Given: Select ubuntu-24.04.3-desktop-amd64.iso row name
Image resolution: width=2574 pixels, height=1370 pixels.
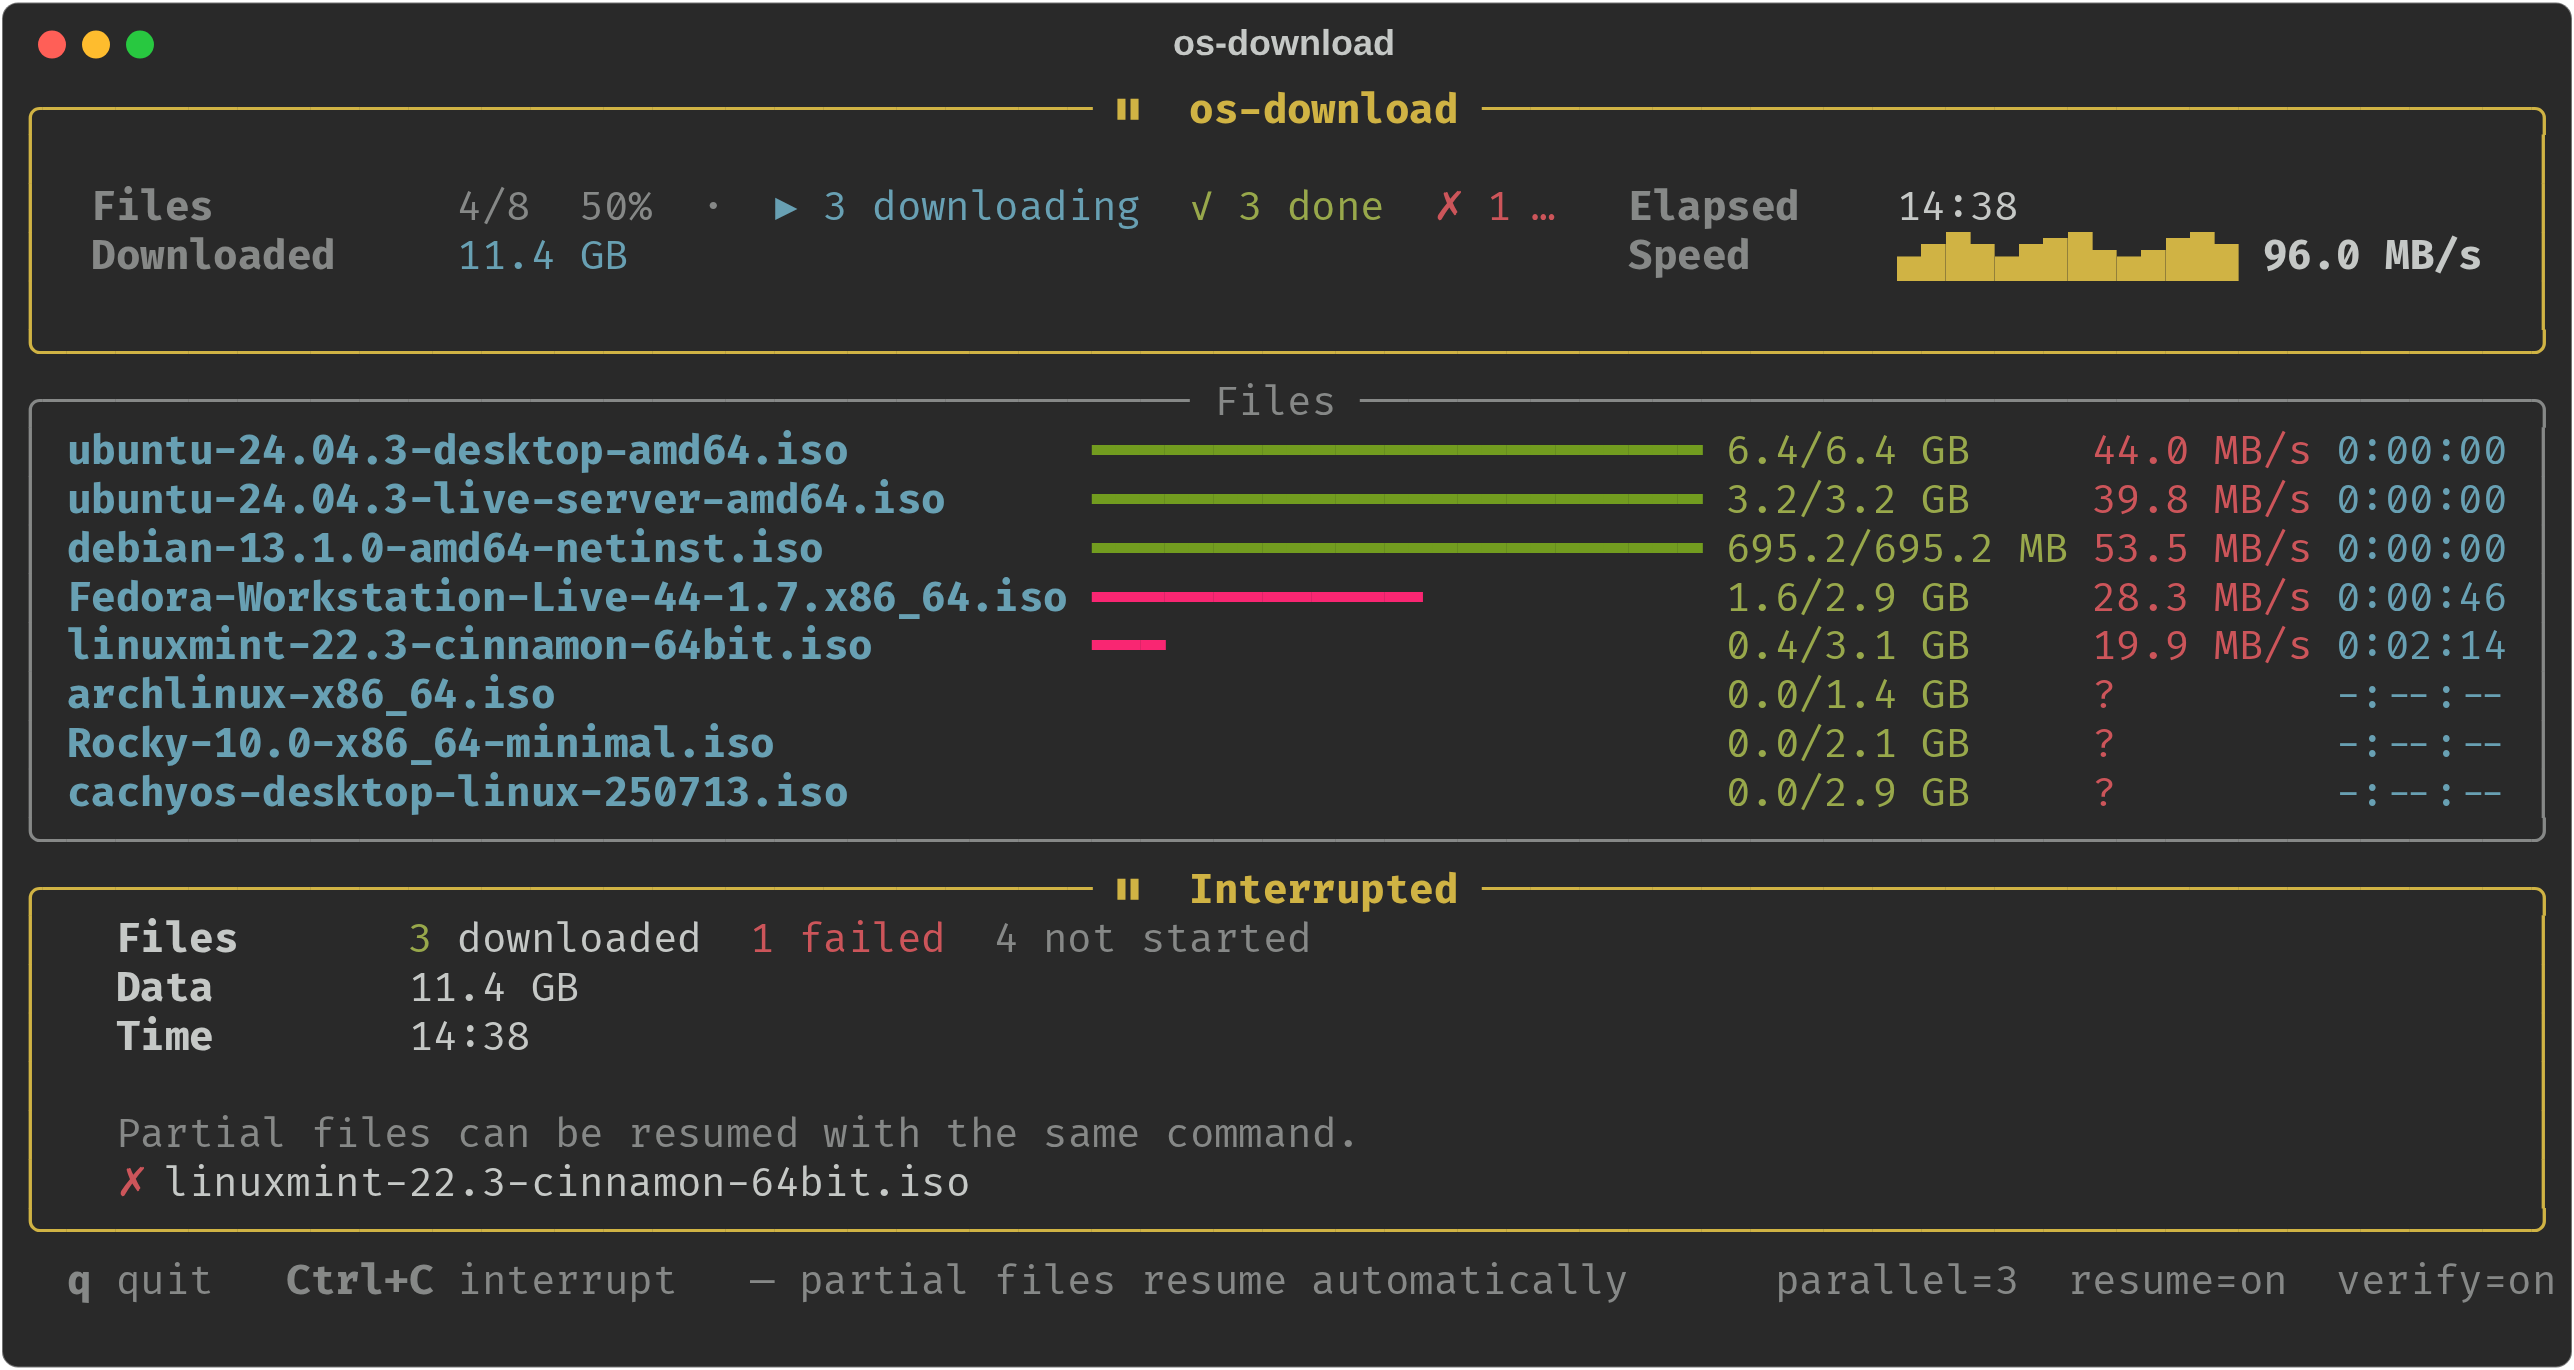Looking at the screenshot, I should (458, 451).
